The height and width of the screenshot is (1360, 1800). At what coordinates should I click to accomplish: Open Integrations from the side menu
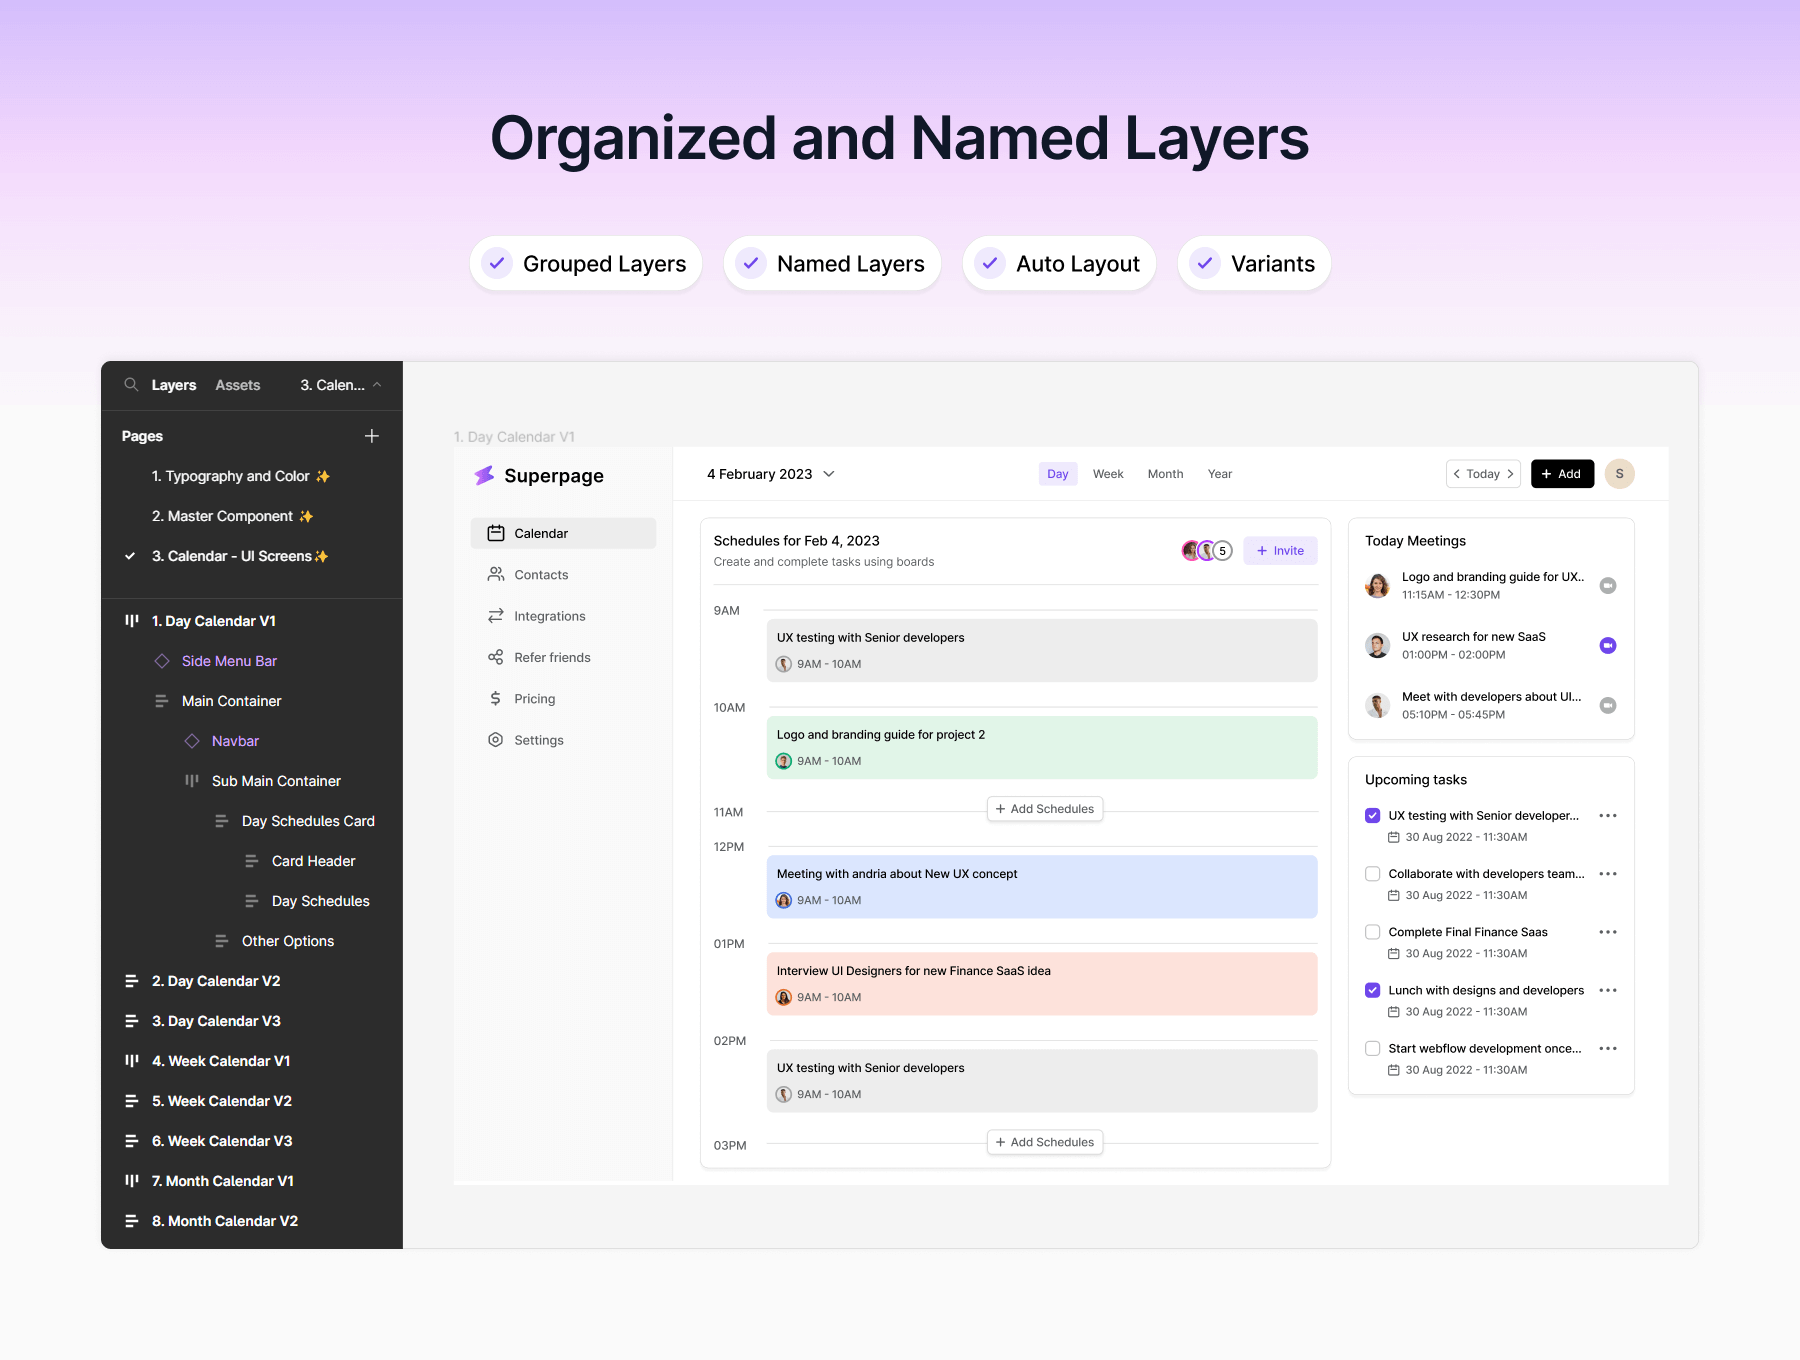(x=549, y=616)
